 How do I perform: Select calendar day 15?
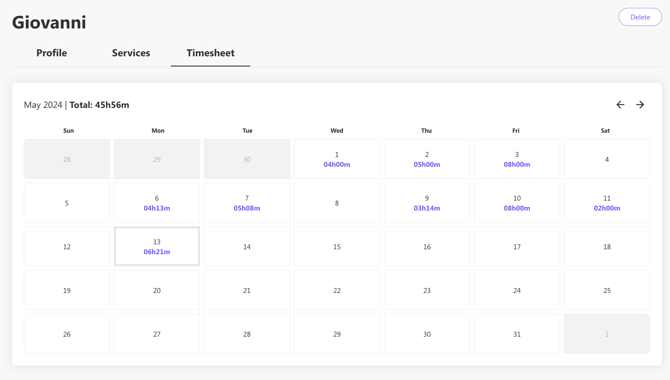pyautogui.click(x=337, y=246)
